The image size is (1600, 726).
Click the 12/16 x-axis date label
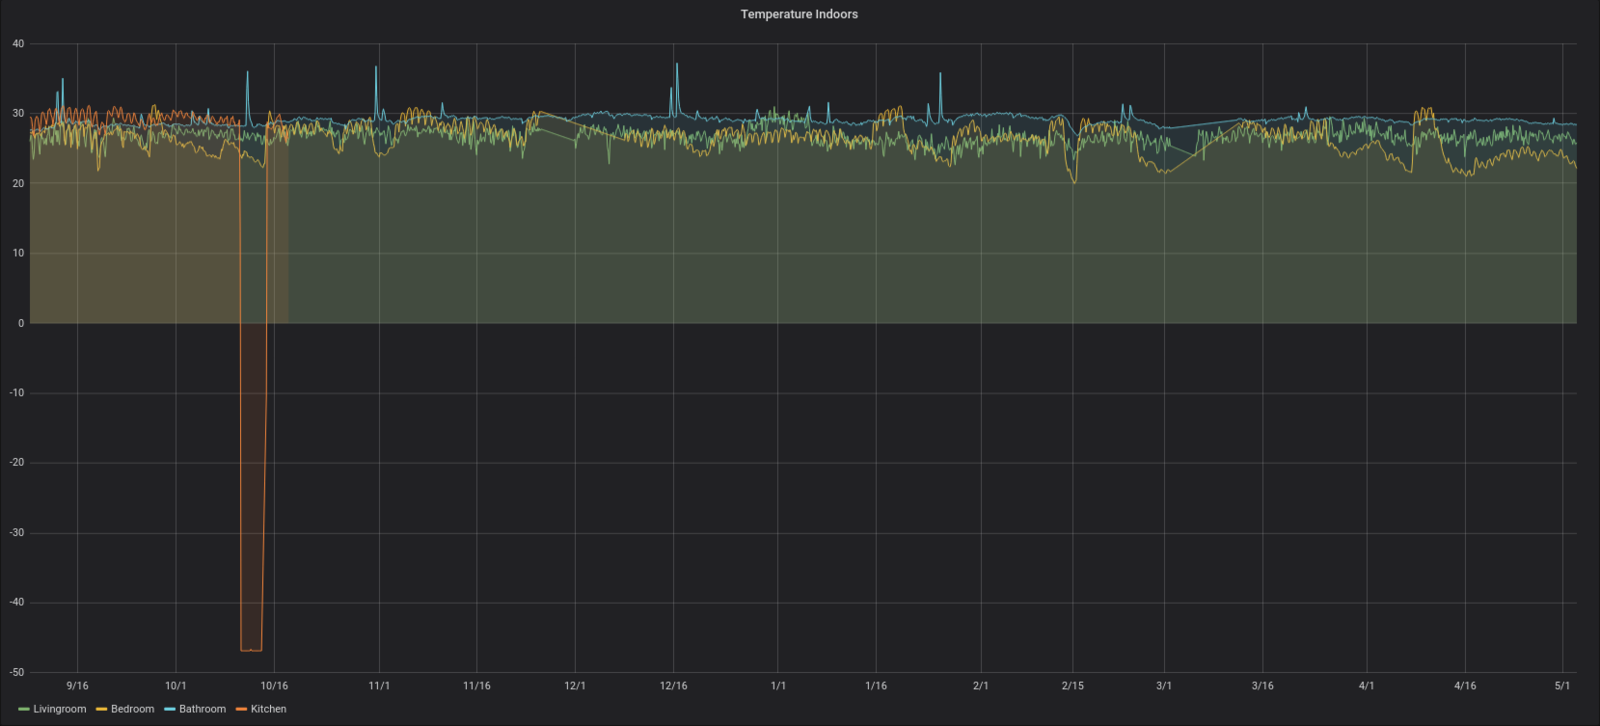tap(673, 686)
